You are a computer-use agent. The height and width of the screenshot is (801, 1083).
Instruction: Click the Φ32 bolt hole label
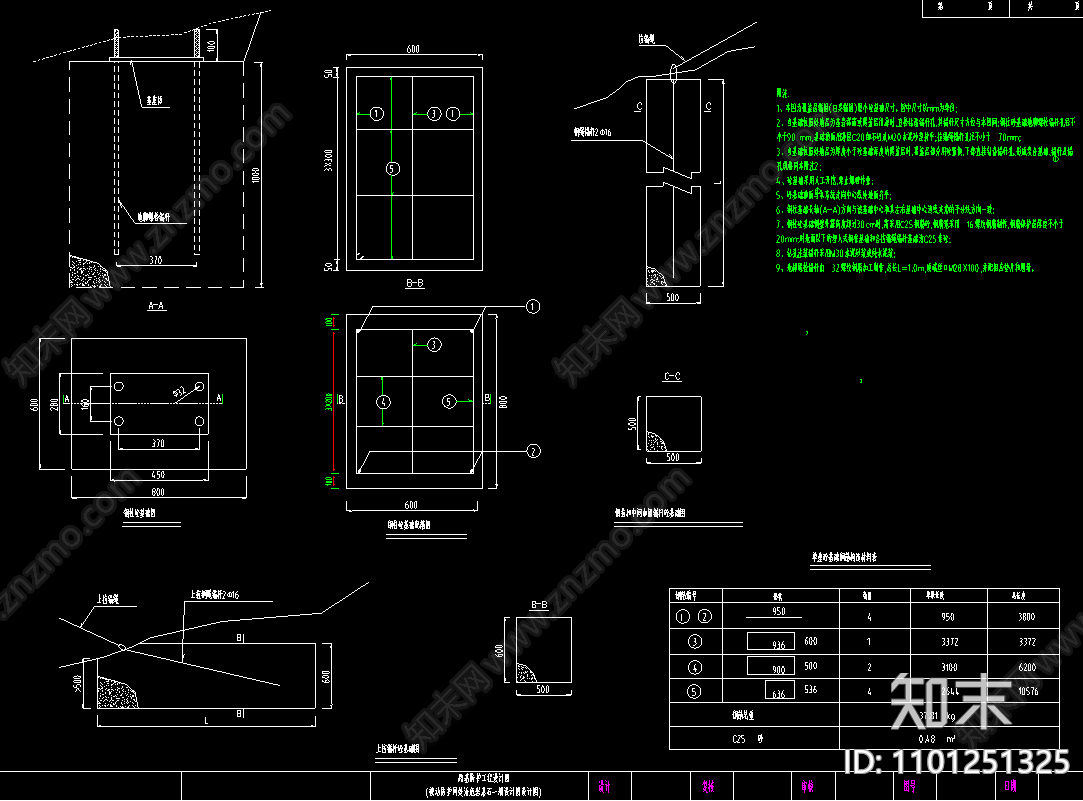click(180, 390)
